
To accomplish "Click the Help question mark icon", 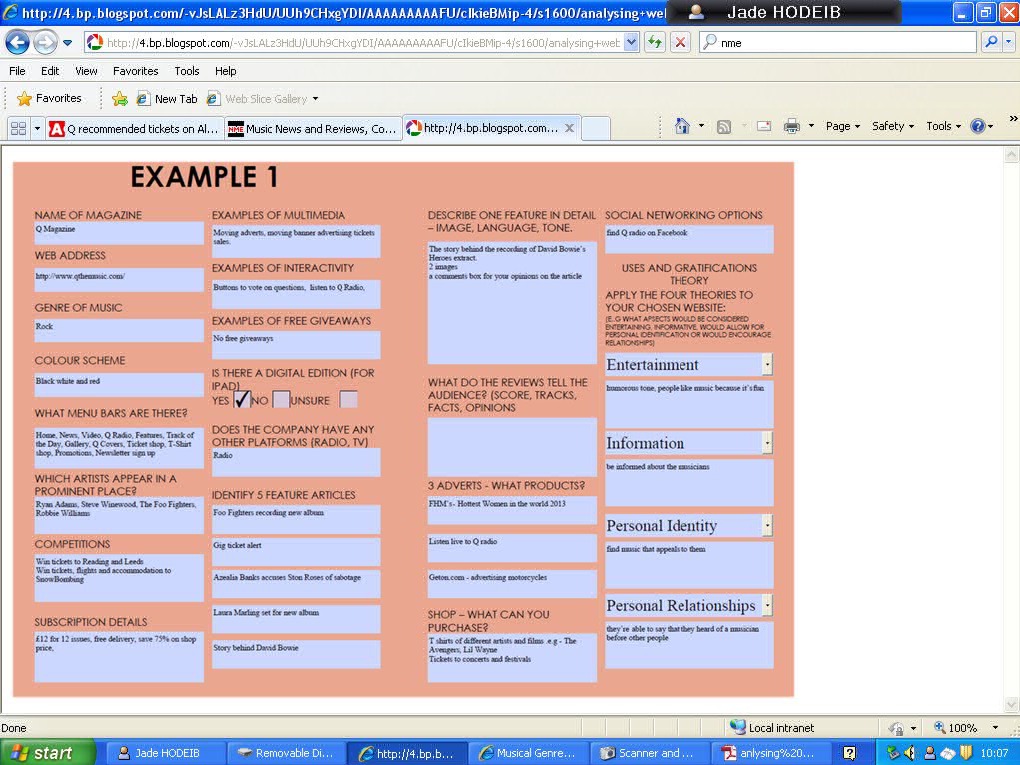I will point(977,126).
